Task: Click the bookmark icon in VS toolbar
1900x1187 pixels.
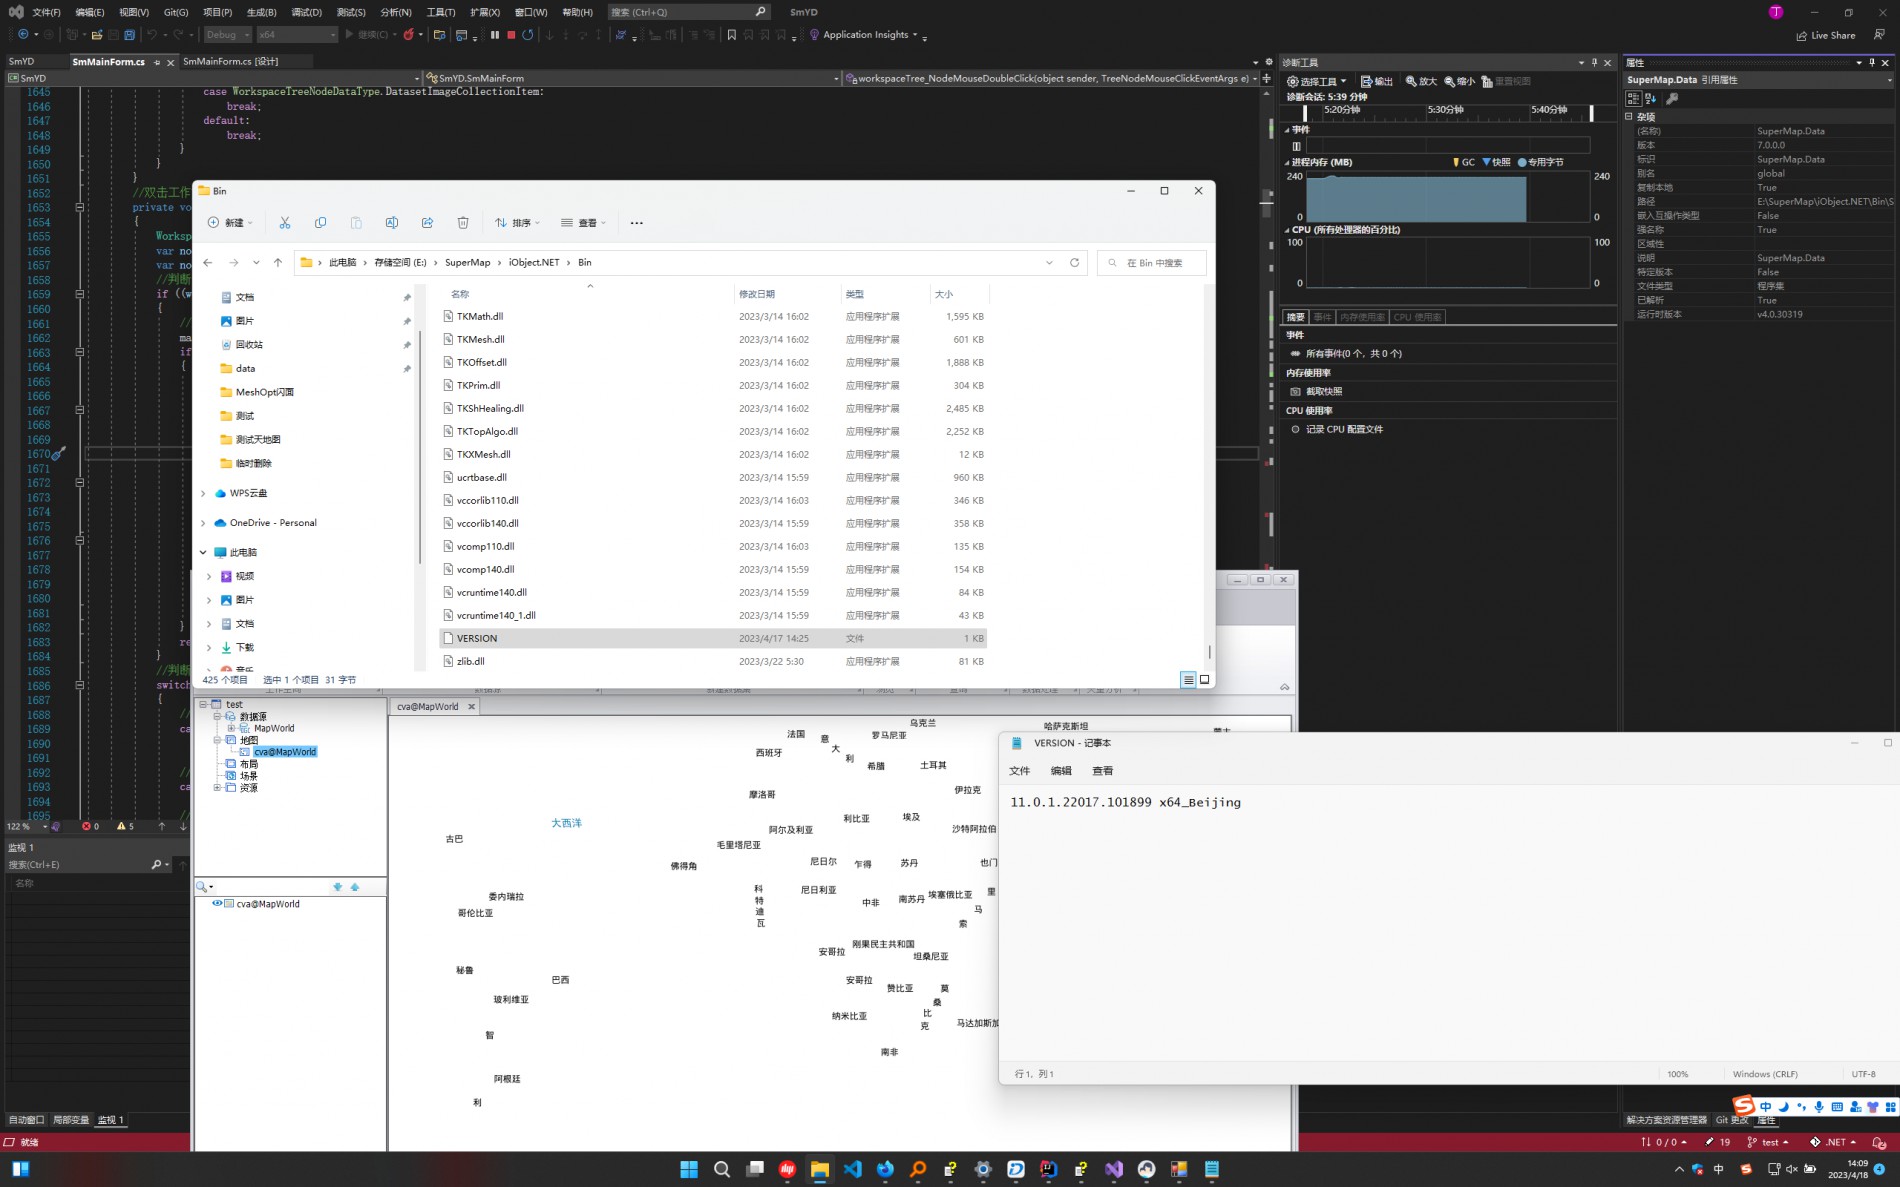Action: point(732,35)
